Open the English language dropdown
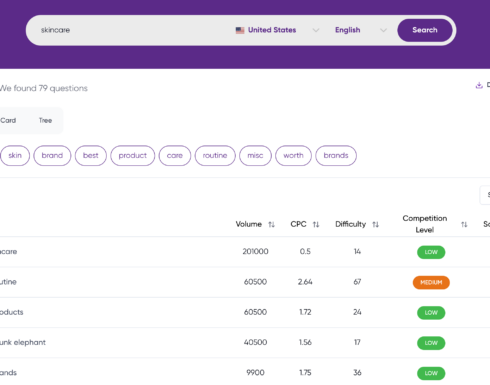 click(361, 30)
